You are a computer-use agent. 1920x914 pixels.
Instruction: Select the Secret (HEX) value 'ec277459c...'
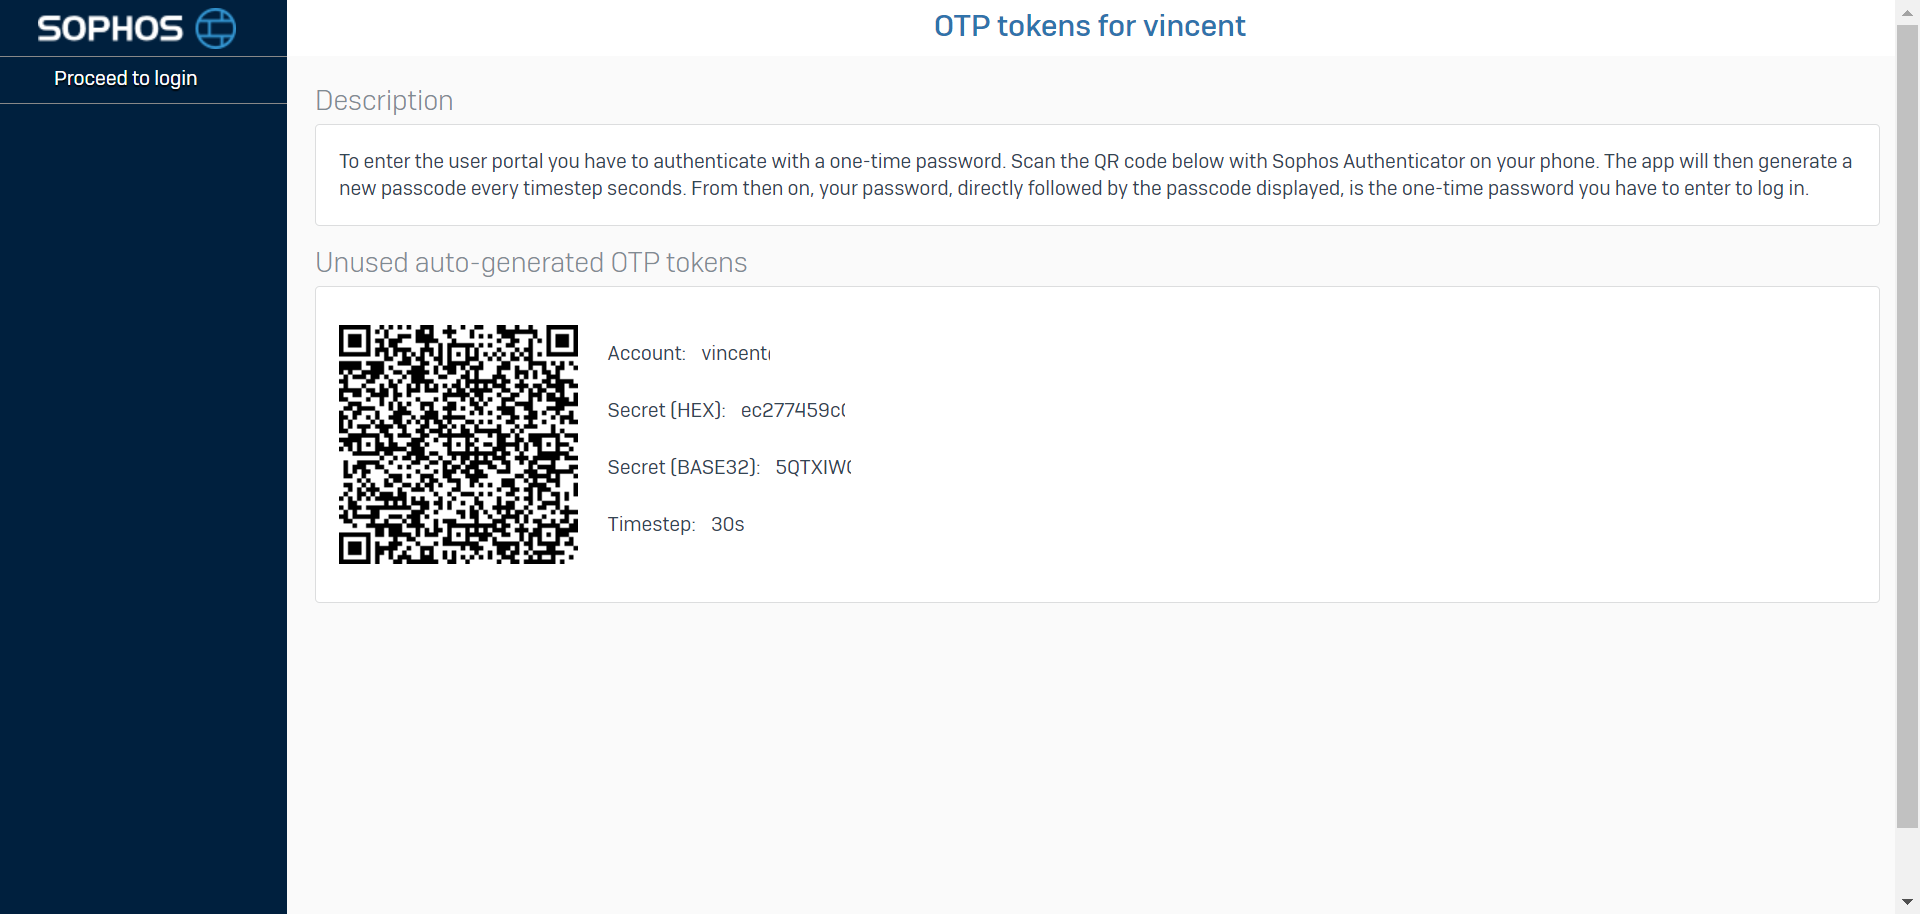pos(793,410)
